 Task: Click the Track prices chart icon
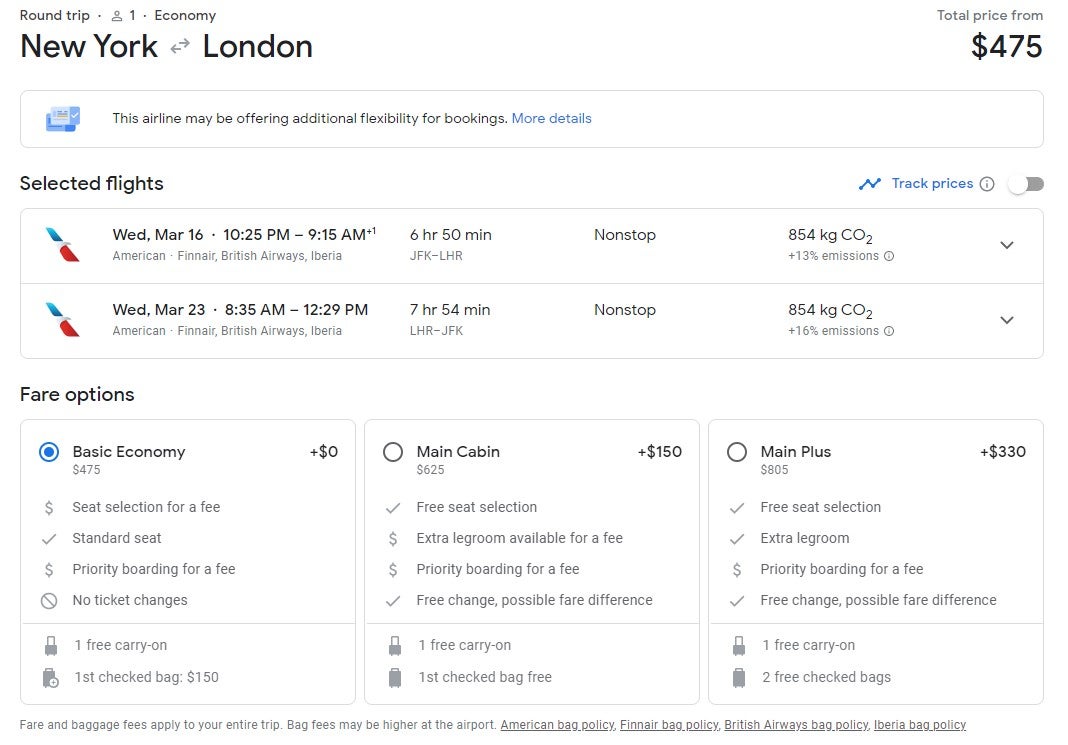871,183
